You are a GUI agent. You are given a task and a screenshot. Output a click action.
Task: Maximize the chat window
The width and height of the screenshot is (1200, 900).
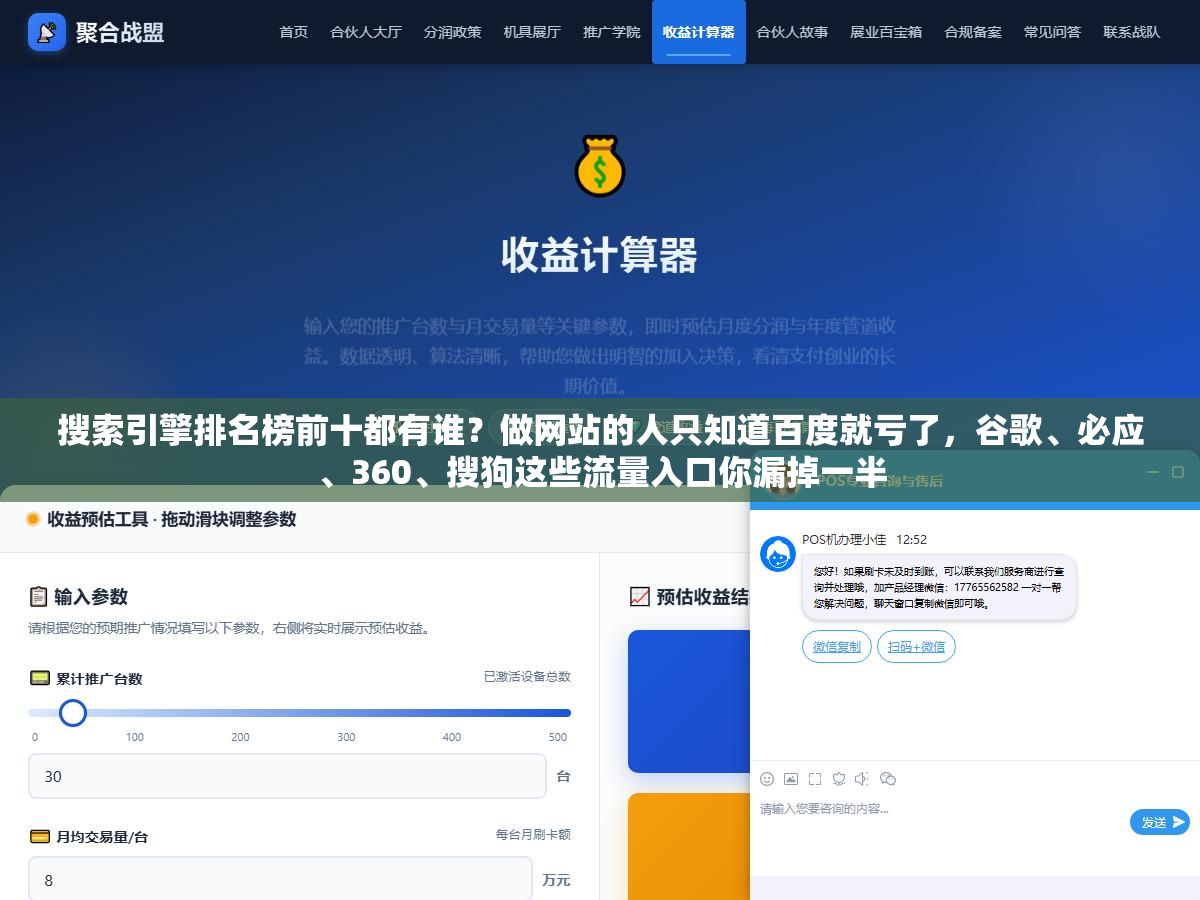1178,472
